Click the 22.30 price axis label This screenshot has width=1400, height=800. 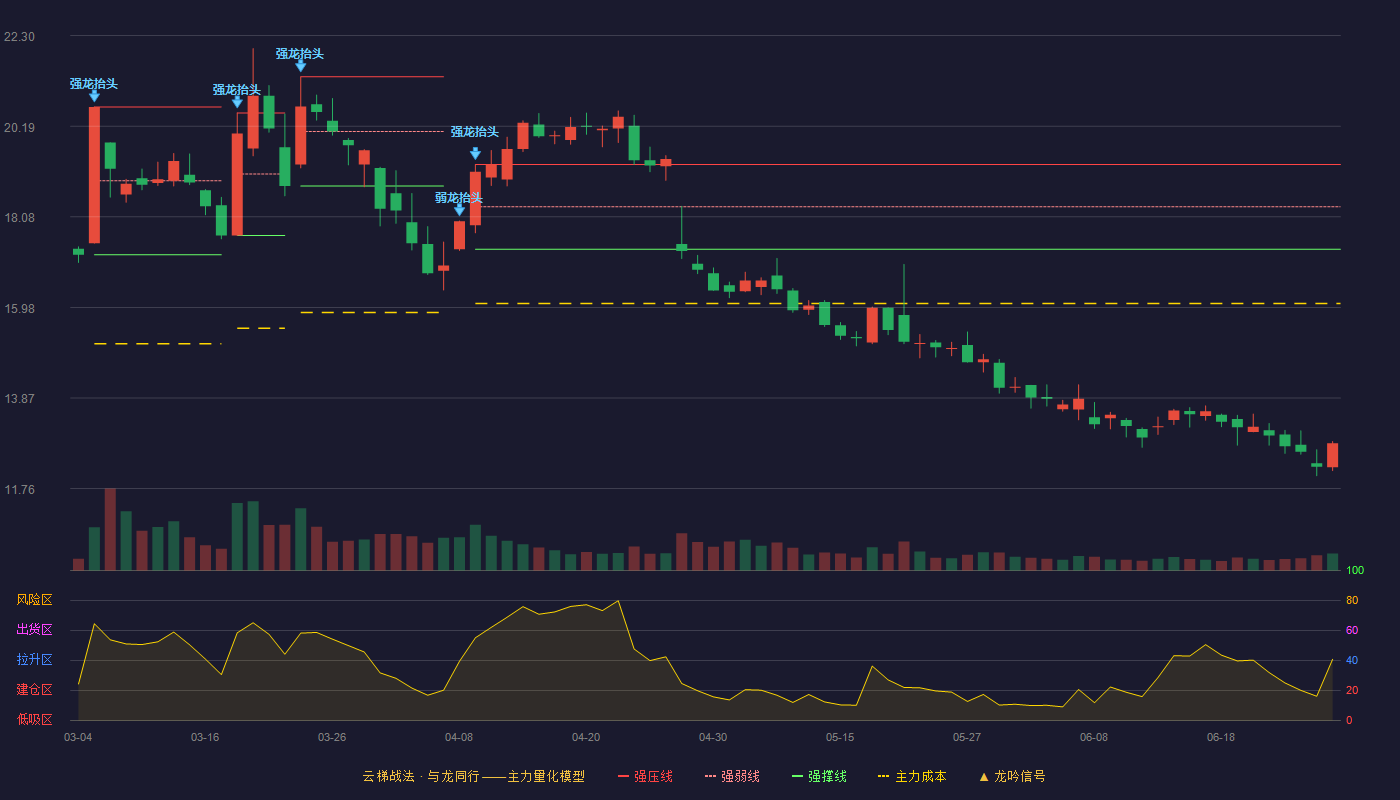[19, 37]
